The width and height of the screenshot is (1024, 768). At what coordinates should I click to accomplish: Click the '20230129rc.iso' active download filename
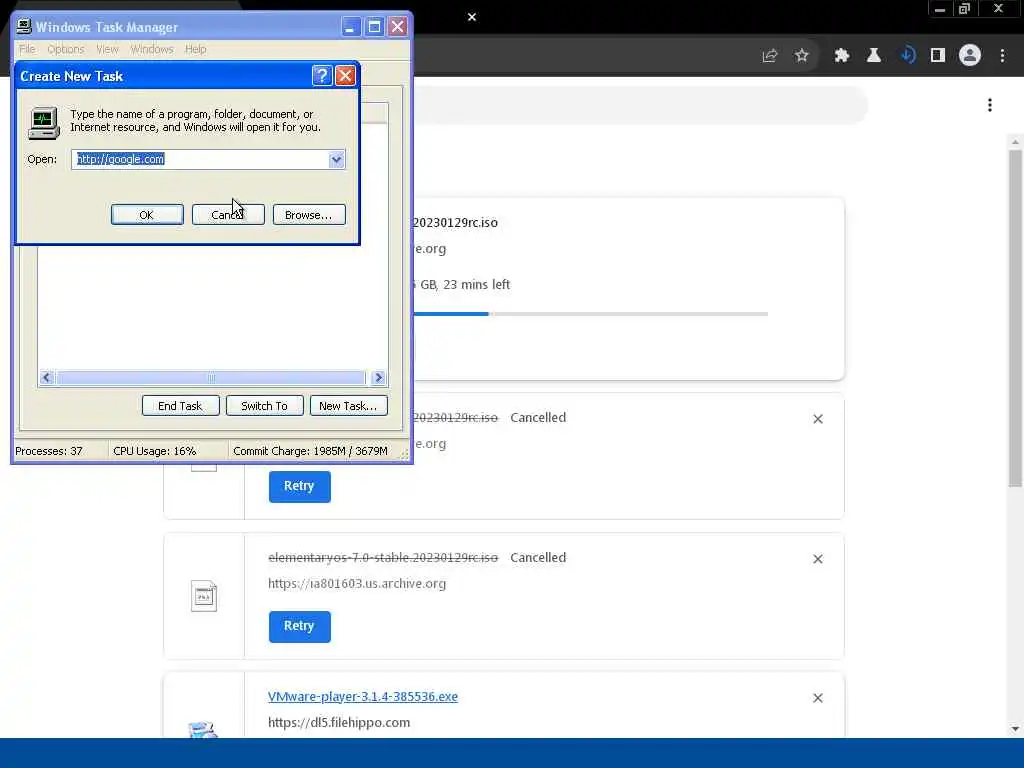[x=455, y=223]
